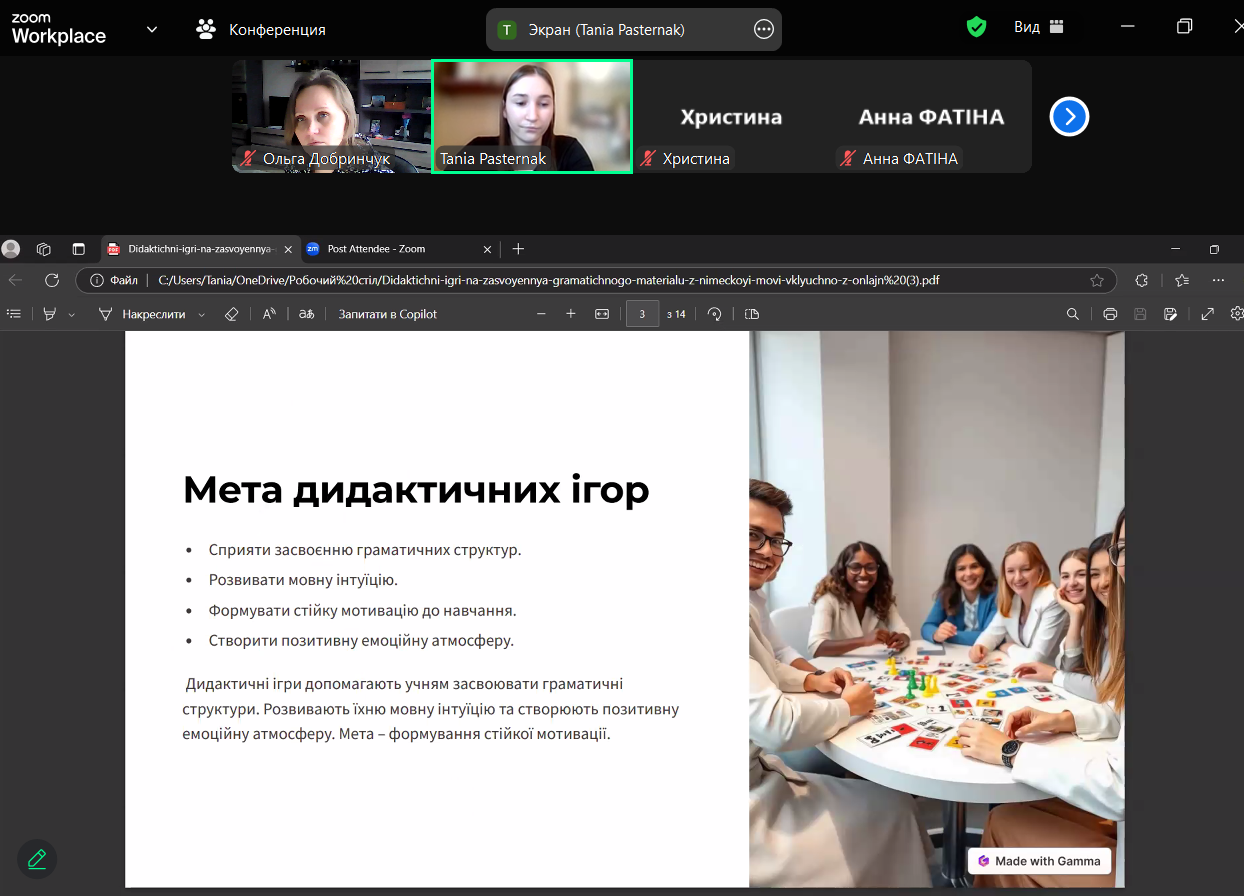Click the green encryption shield icon
The height and width of the screenshot is (896, 1244).
pos(977,27)
